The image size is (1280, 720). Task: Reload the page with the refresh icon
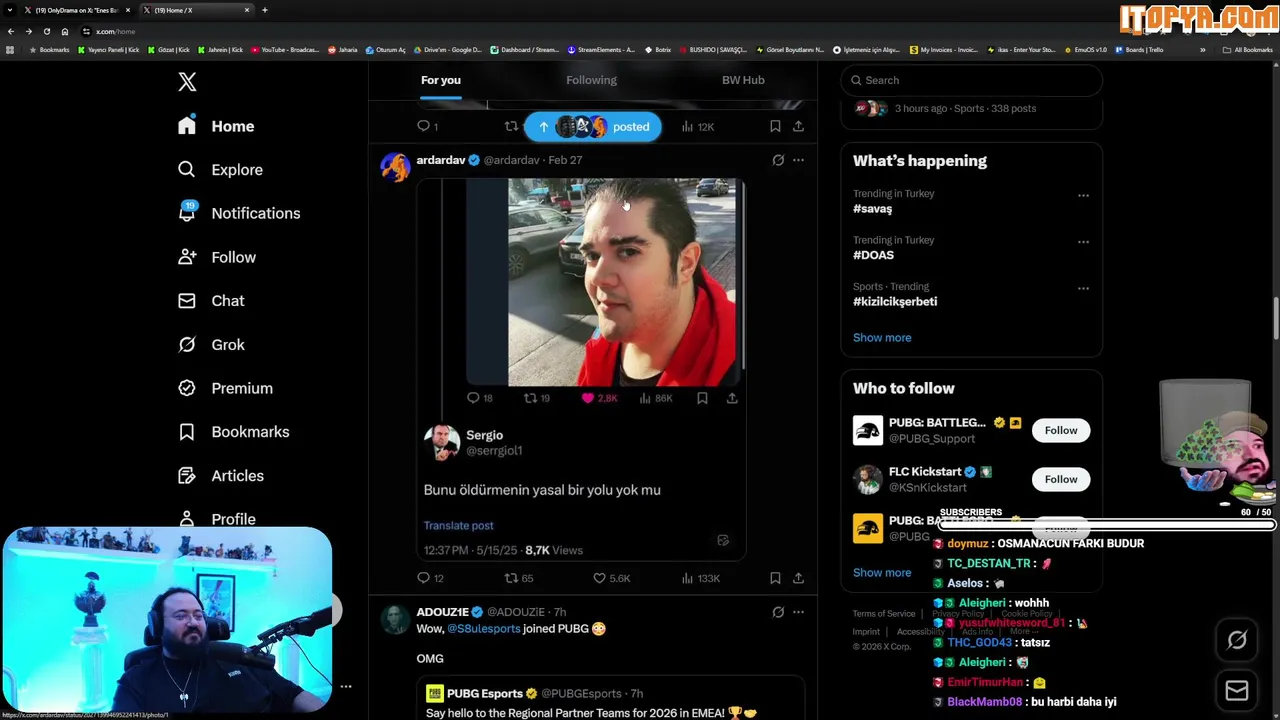pyautogui.click(x=46, y=31)
